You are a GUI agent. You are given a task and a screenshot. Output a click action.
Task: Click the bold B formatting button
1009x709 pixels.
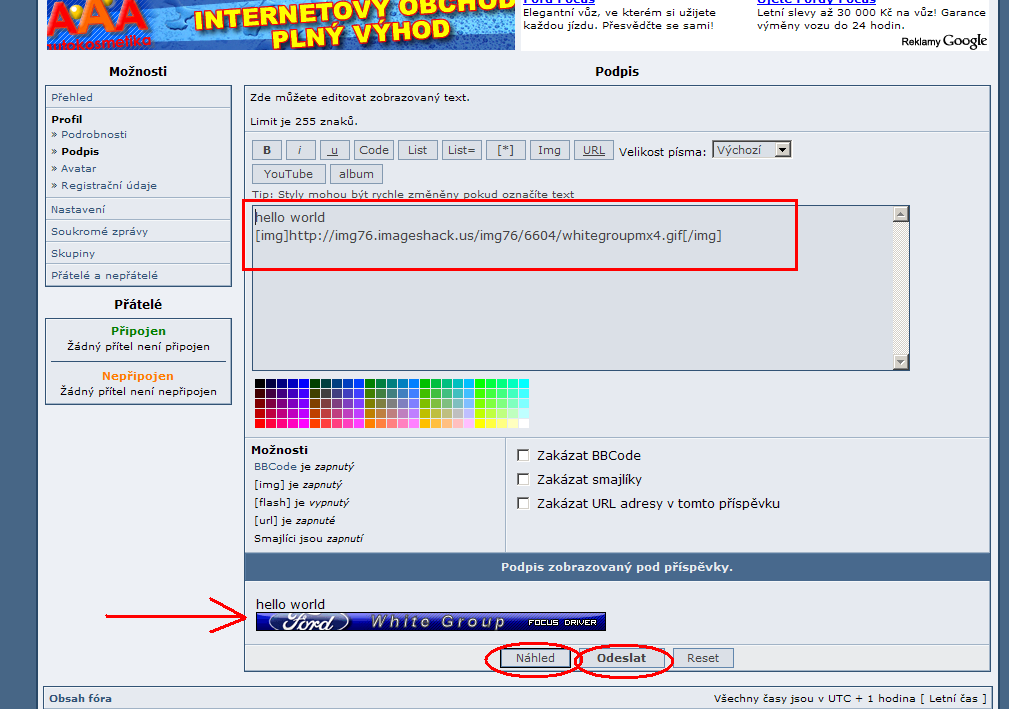[x=266, y=150]
